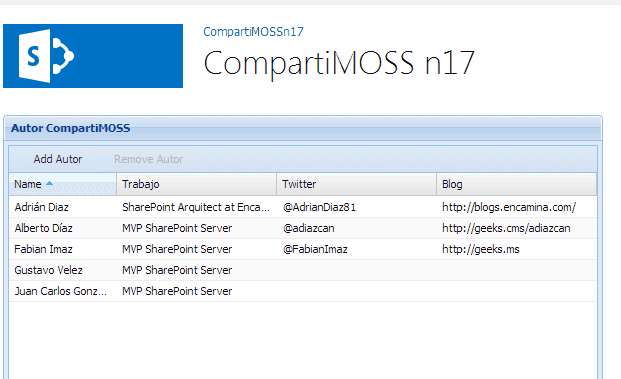This screenshot has width=621, height=379.
Task: Select the Alberto Díaz row
Action: (x=303, y=228)
